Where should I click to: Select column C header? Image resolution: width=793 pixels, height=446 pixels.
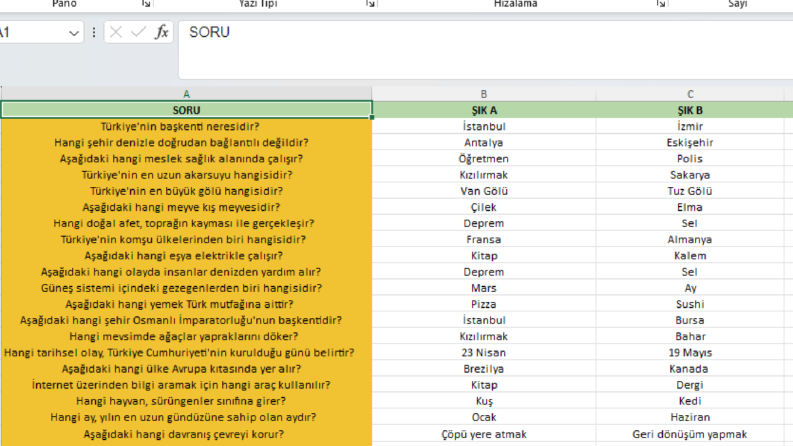(x=690, y=94)
